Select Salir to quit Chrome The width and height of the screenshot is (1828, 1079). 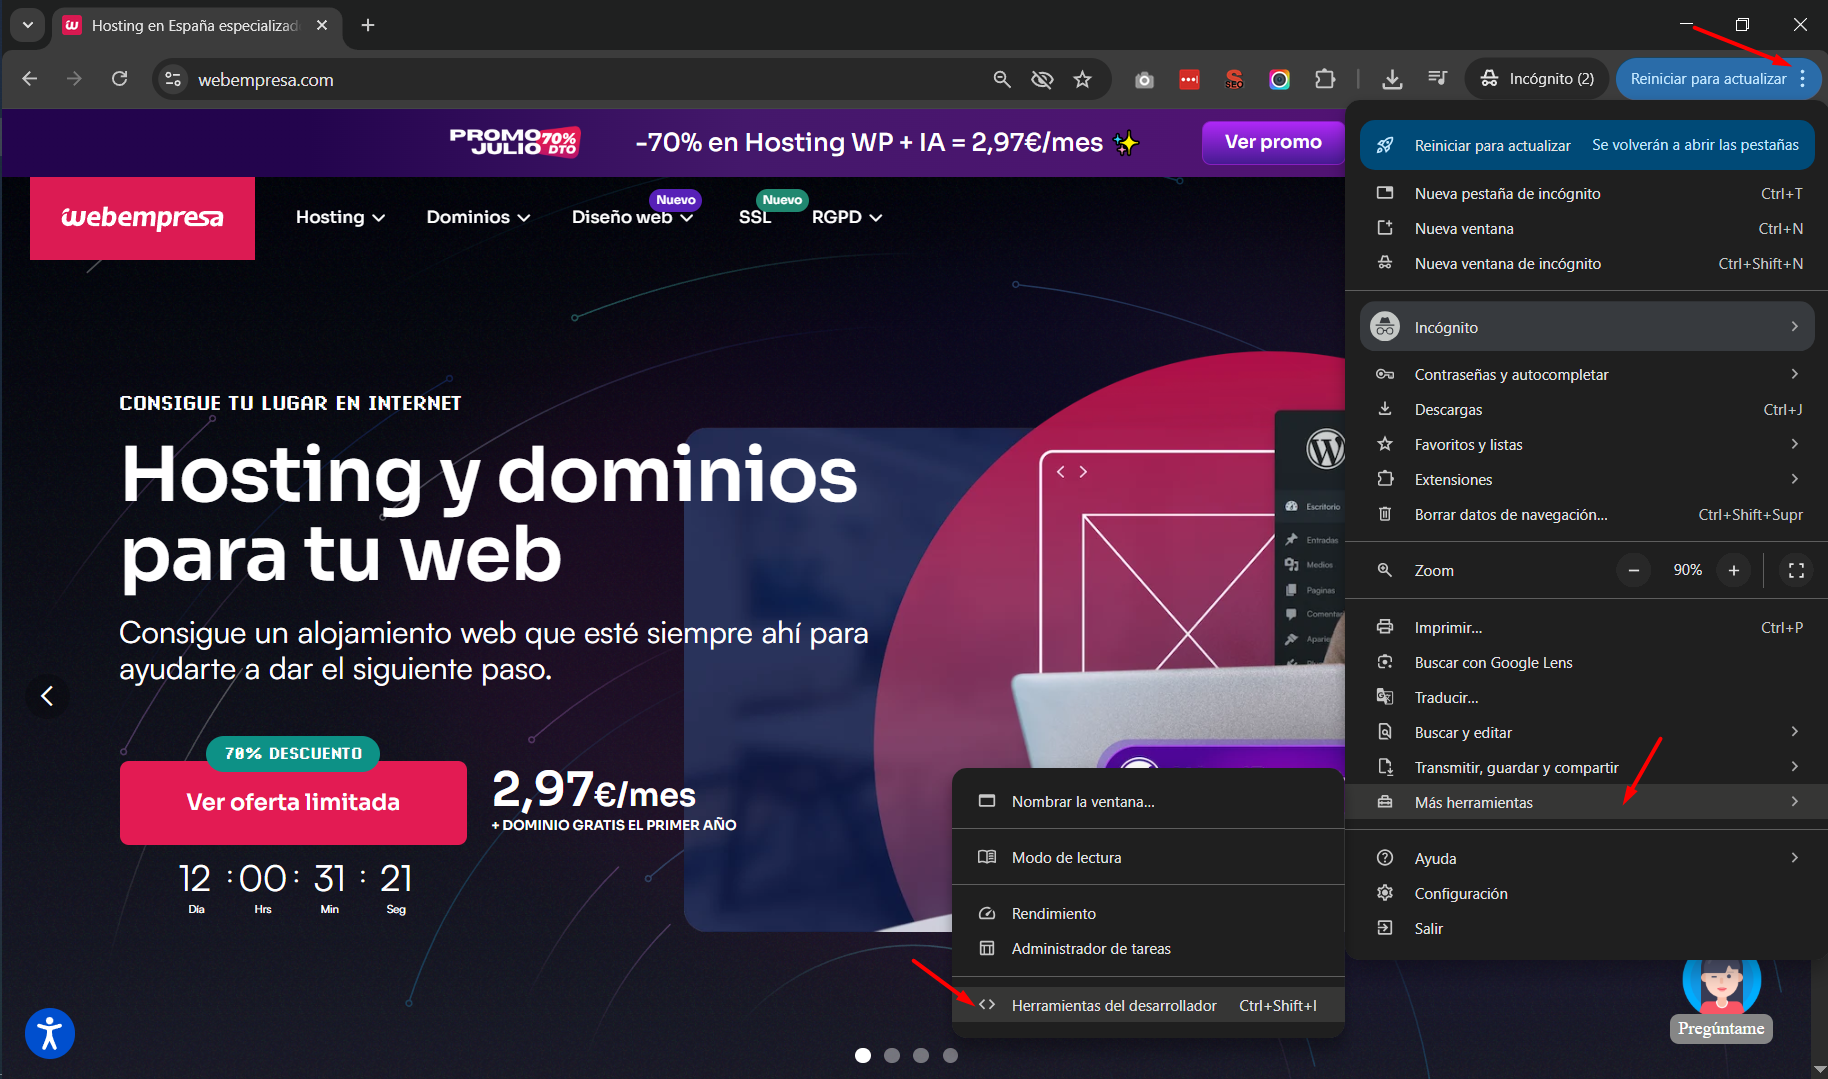[1587, 928]
